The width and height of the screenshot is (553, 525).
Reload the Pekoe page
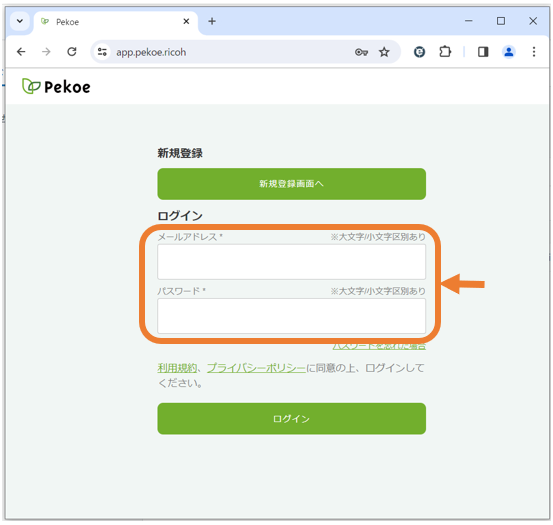(72, 52)
